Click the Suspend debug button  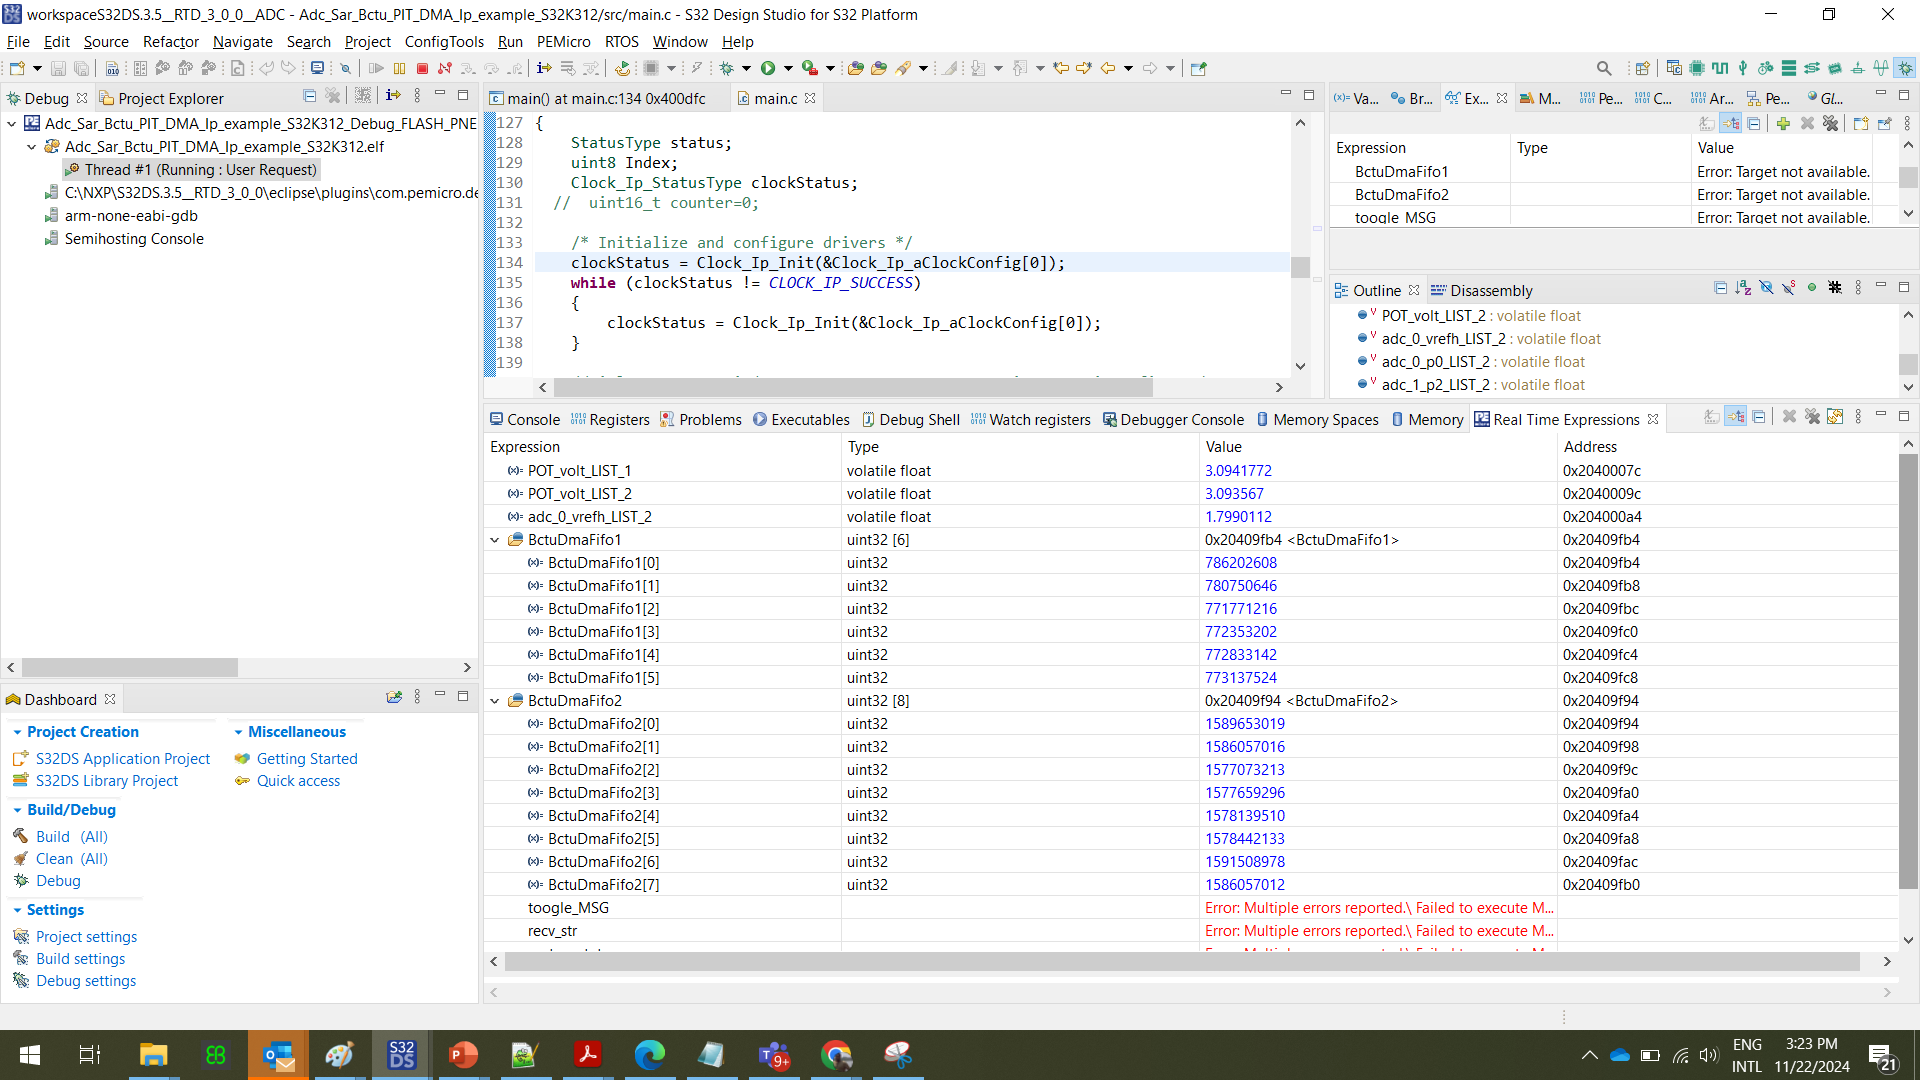coord(399,68)
